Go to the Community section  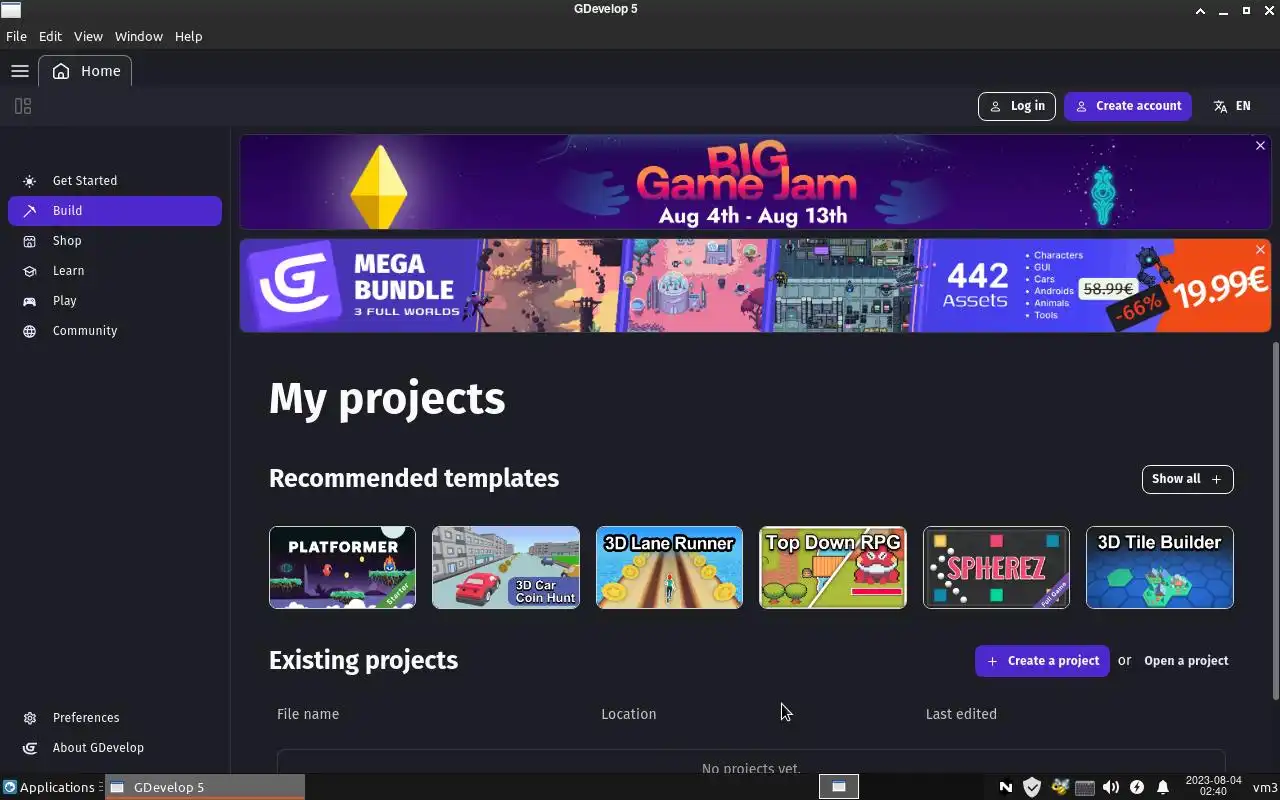point(115,331)
